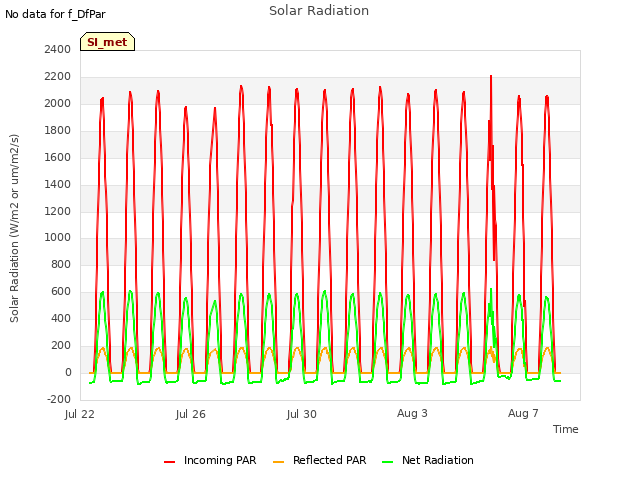Screen dimensions: 640x480
Task: Click the 1400 y-axis tick label
Action: [x=58, y=184]
